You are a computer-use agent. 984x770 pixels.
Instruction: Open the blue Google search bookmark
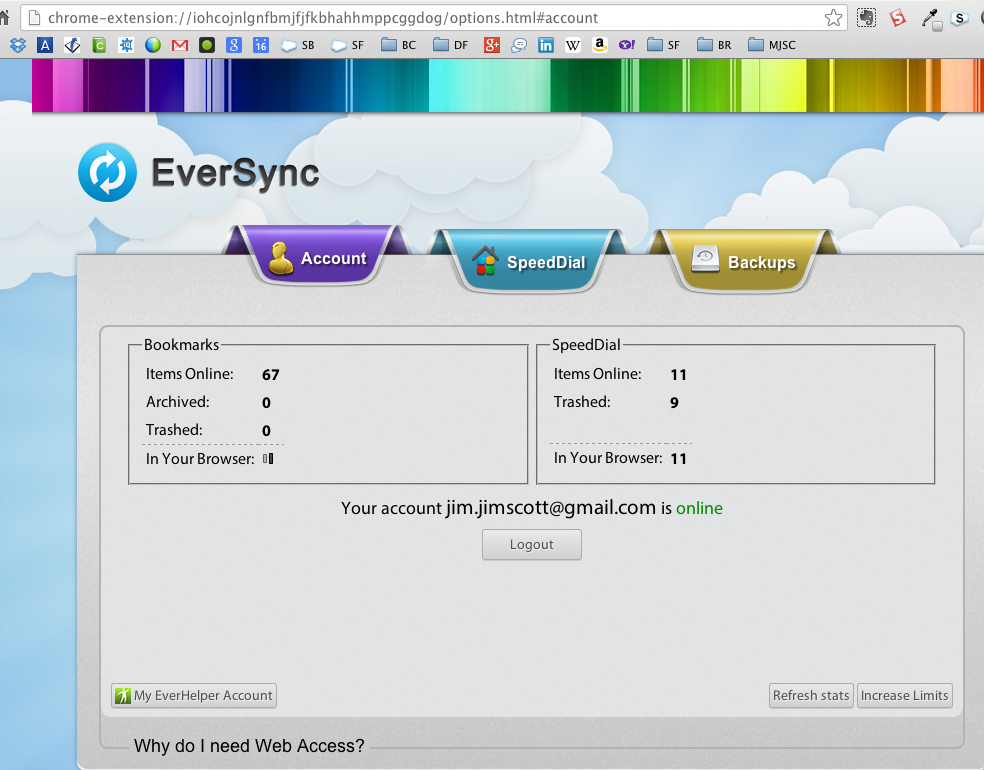click(234, 45)
